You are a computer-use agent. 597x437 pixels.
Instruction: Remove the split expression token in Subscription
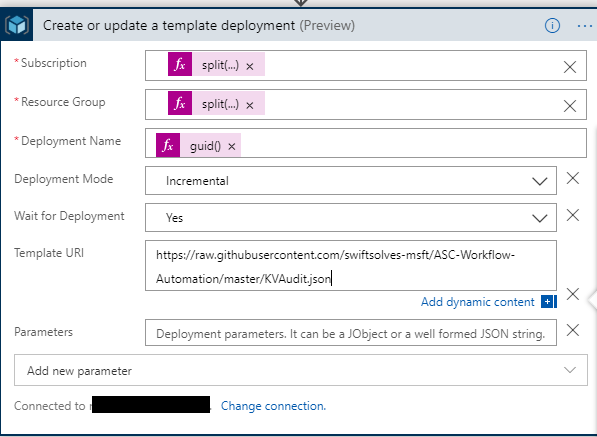[x=250, y=66]
